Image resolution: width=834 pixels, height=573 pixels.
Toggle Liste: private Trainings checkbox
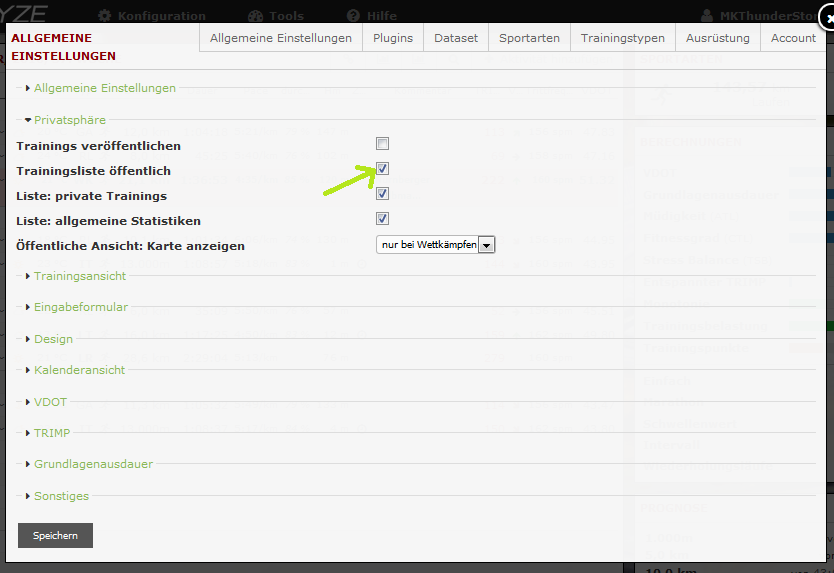pyautogui.click(x=382, y=194)
